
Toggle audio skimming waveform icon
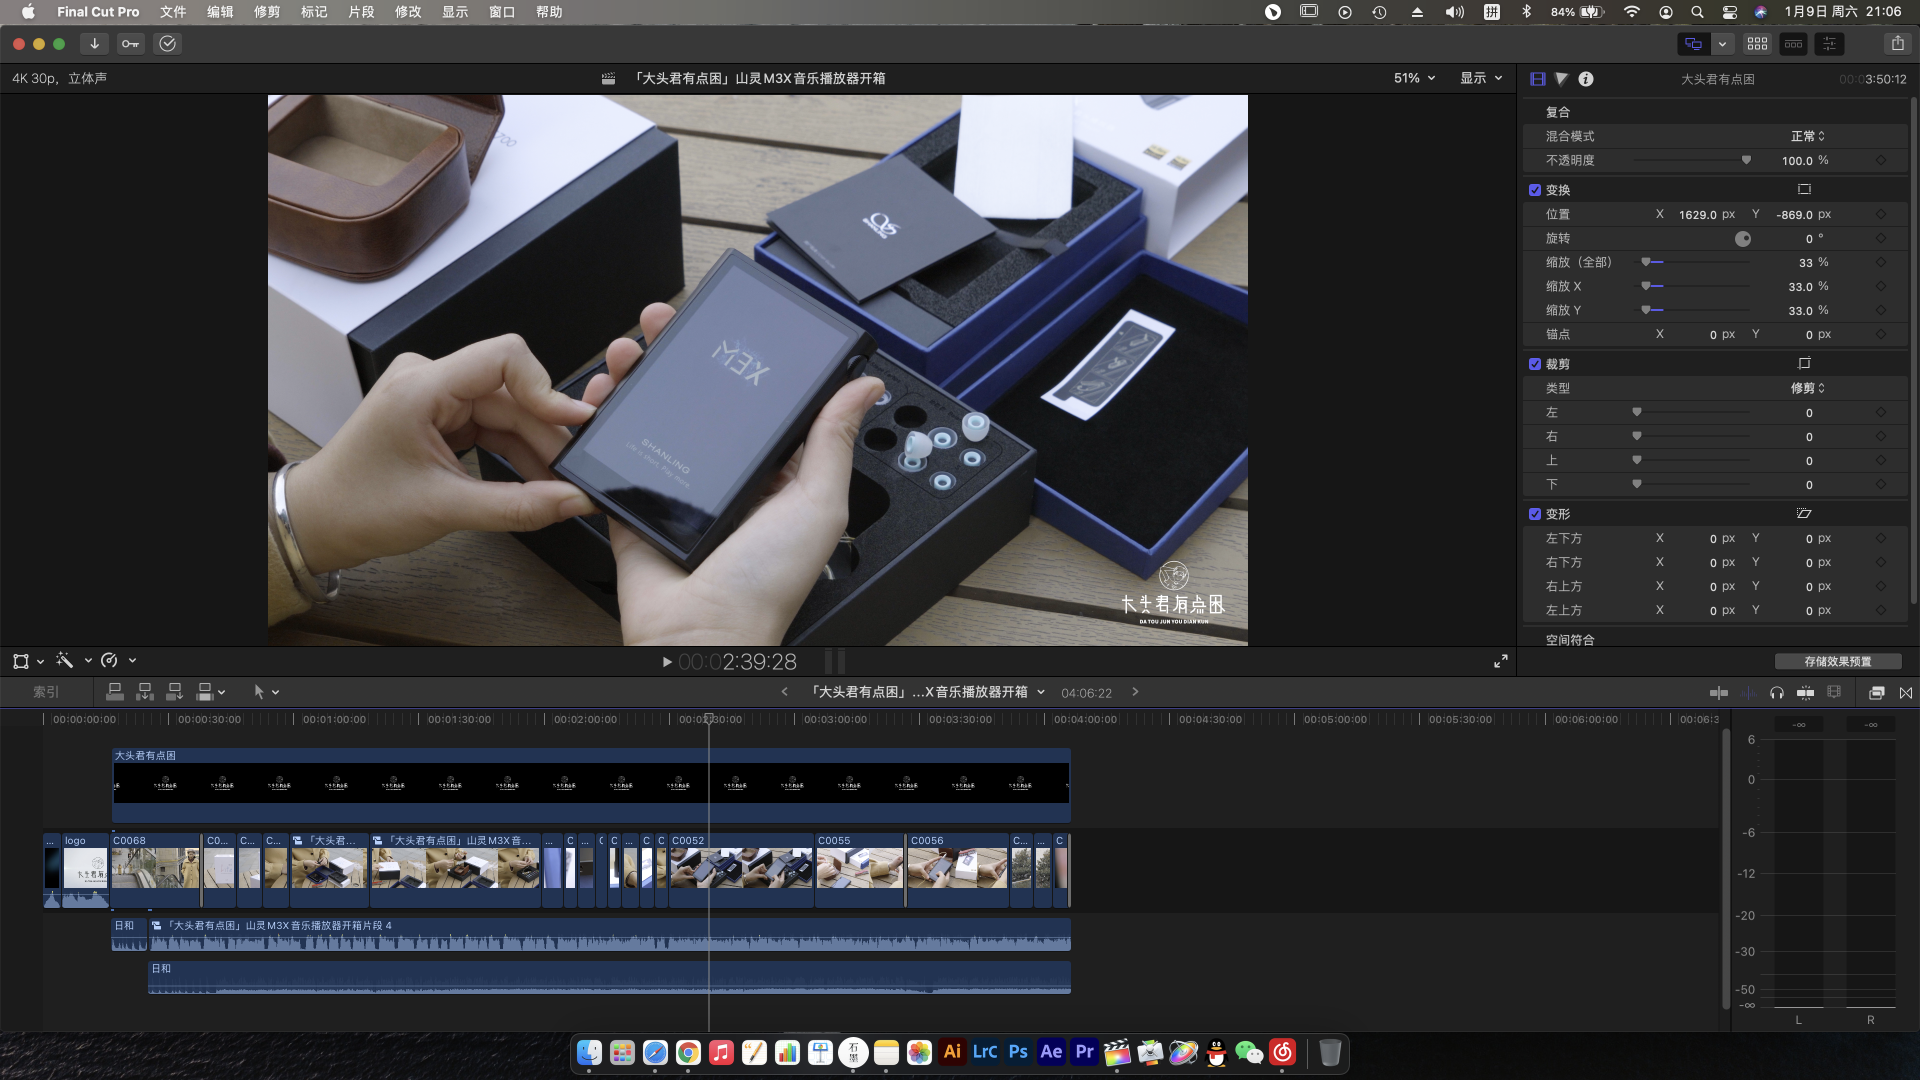tap(1748, 692)
